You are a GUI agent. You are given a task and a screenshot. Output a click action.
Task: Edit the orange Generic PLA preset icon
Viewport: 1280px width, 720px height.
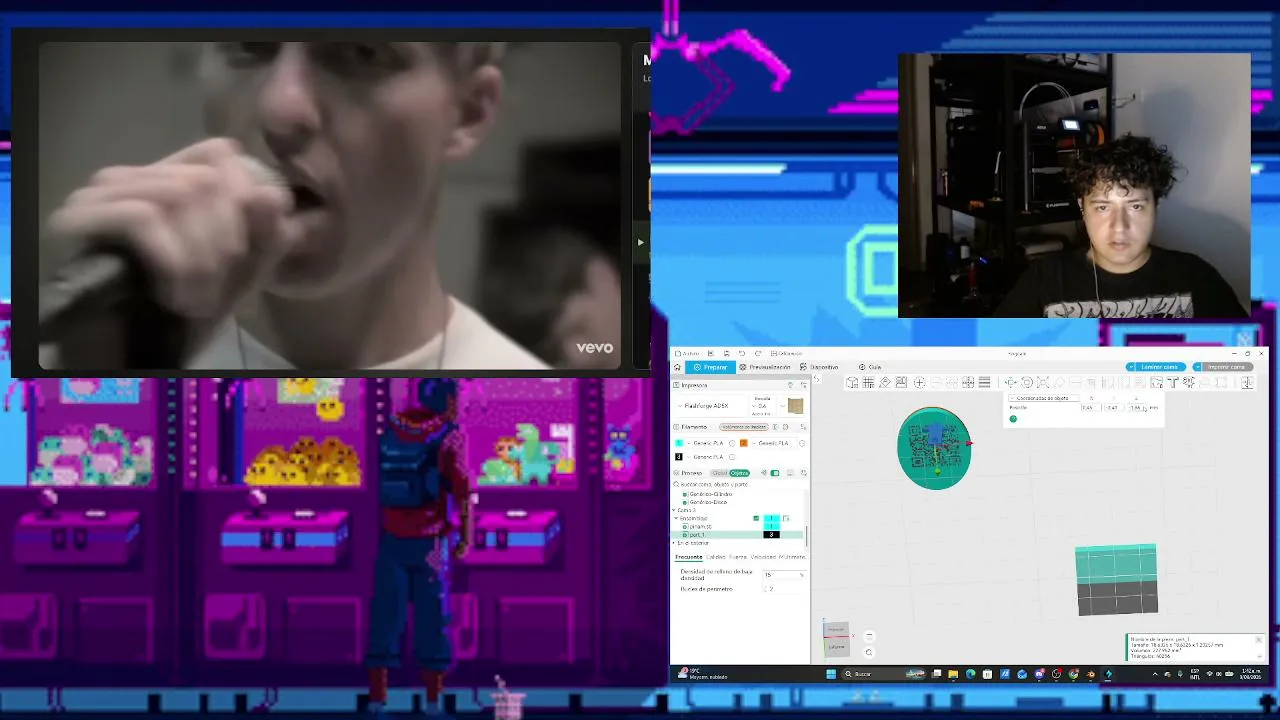(x=802, y=443)
